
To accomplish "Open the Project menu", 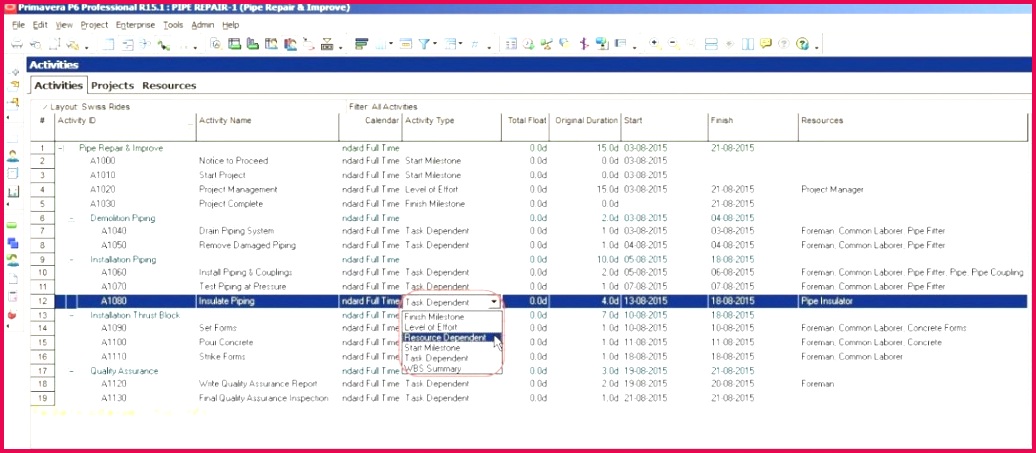I will (x=94, y=24).
